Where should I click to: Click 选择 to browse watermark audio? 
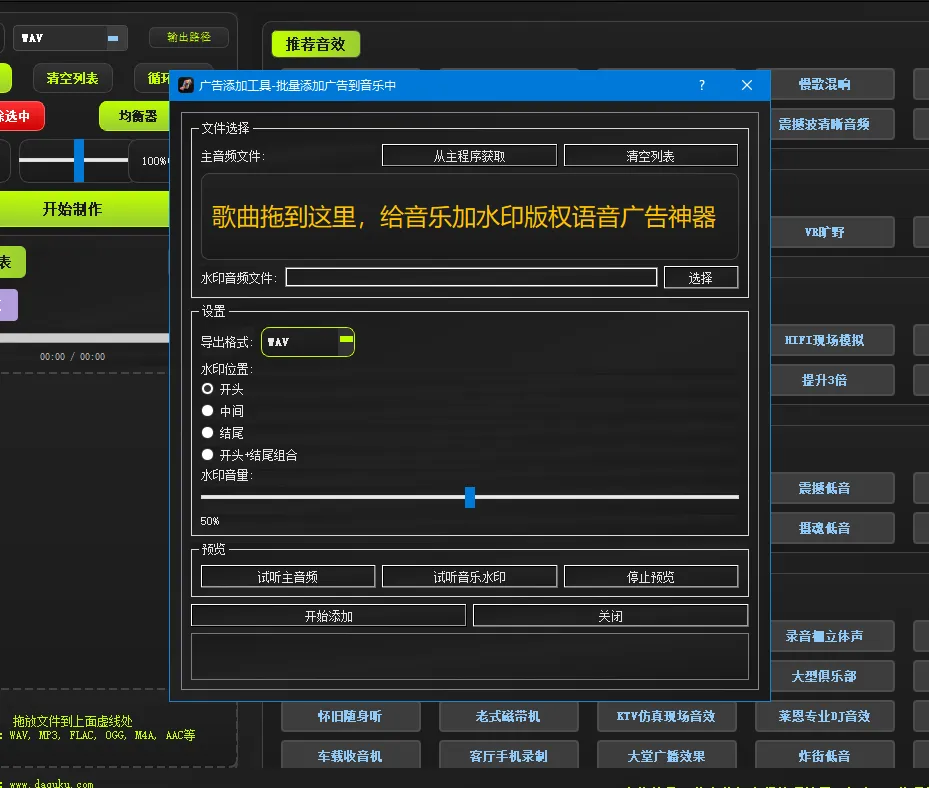tap(701, 277)
